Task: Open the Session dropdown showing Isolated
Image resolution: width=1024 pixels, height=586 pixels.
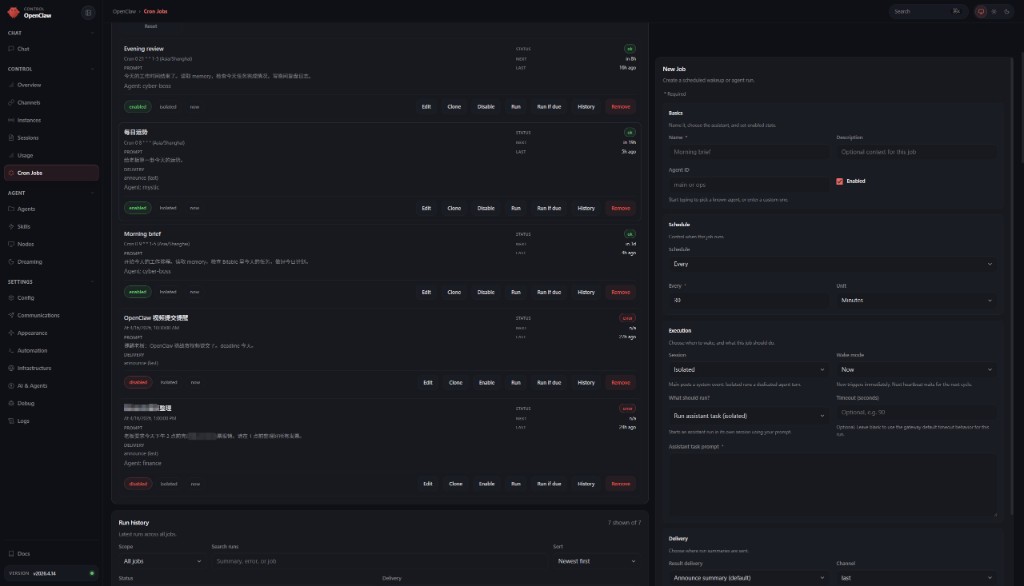Action: tap(748, 370)
